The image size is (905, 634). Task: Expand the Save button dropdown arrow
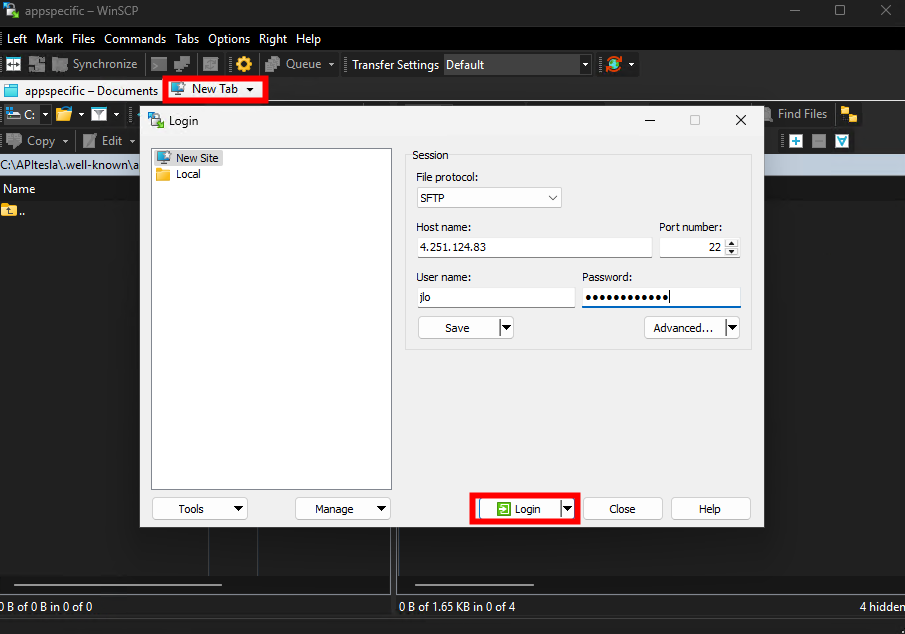506,328
